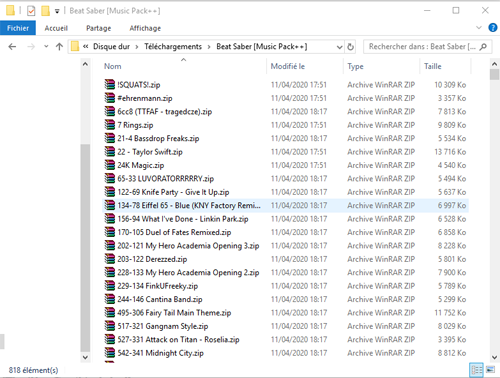Go up one folder level
The width and height of the screenshot is (500, 378).
59,47
